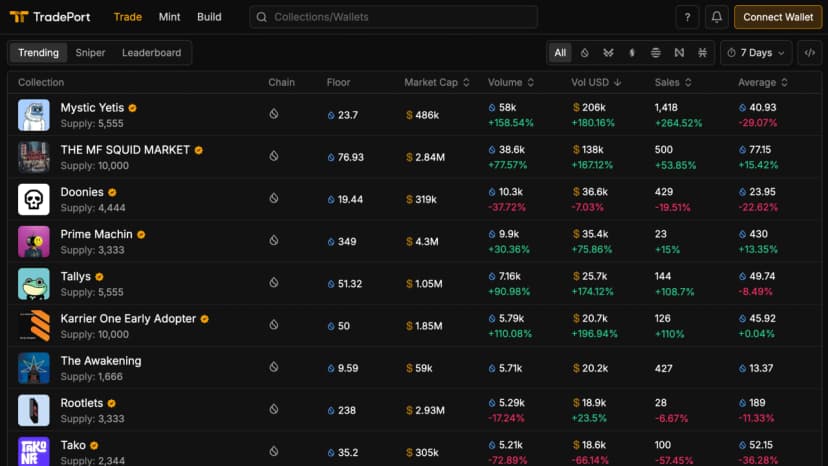Click the Tako thumbnail
828x466 pixels.
(34, 451)
